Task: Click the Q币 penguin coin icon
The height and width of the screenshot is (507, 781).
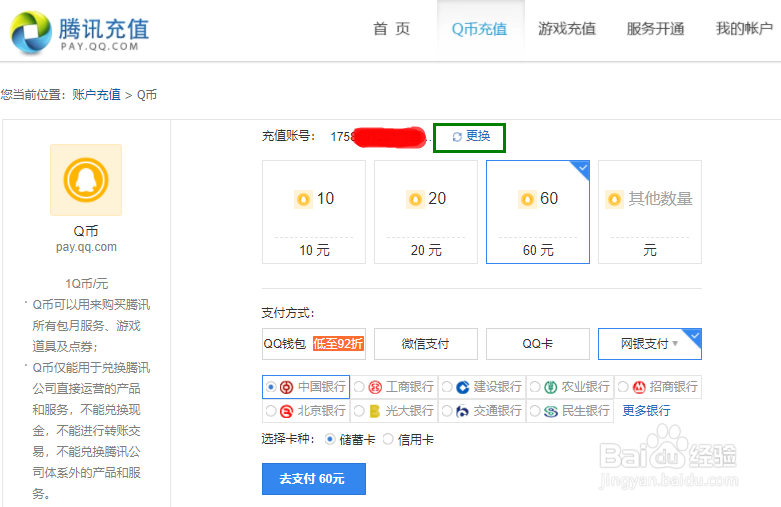Action: [x=85, y=180]
